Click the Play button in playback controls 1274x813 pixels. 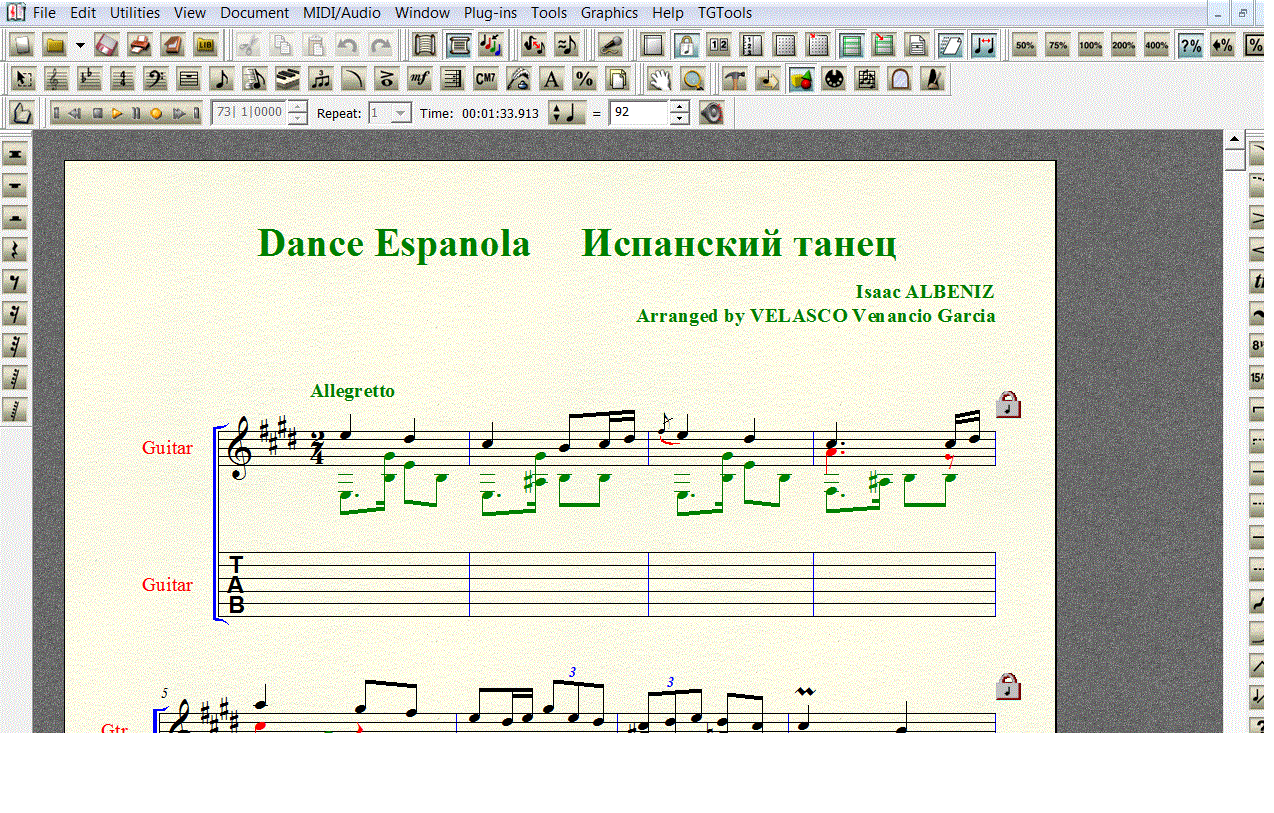click(x=117, y=113)
